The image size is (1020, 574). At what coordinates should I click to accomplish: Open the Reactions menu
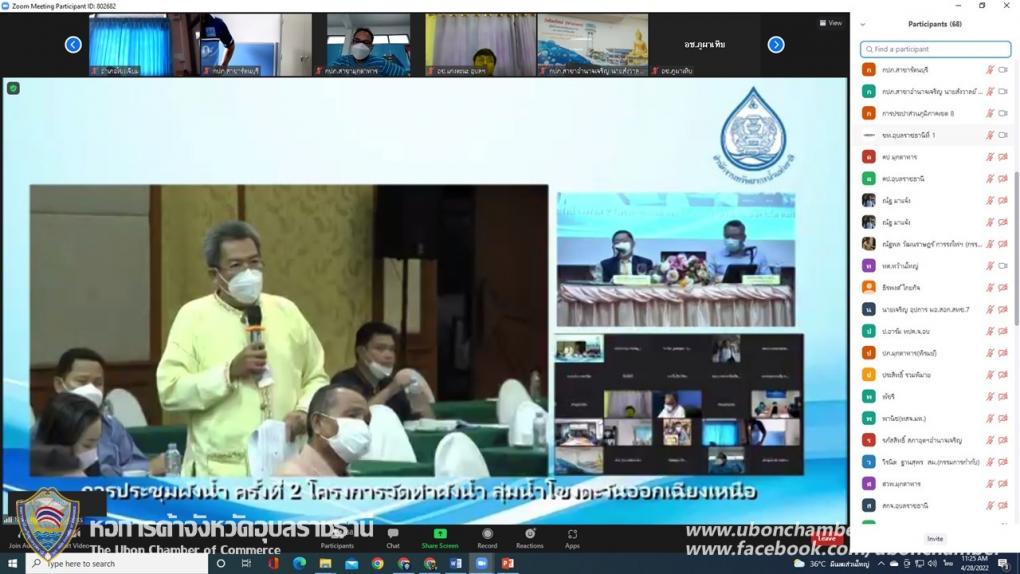click(x=530, y=538)
